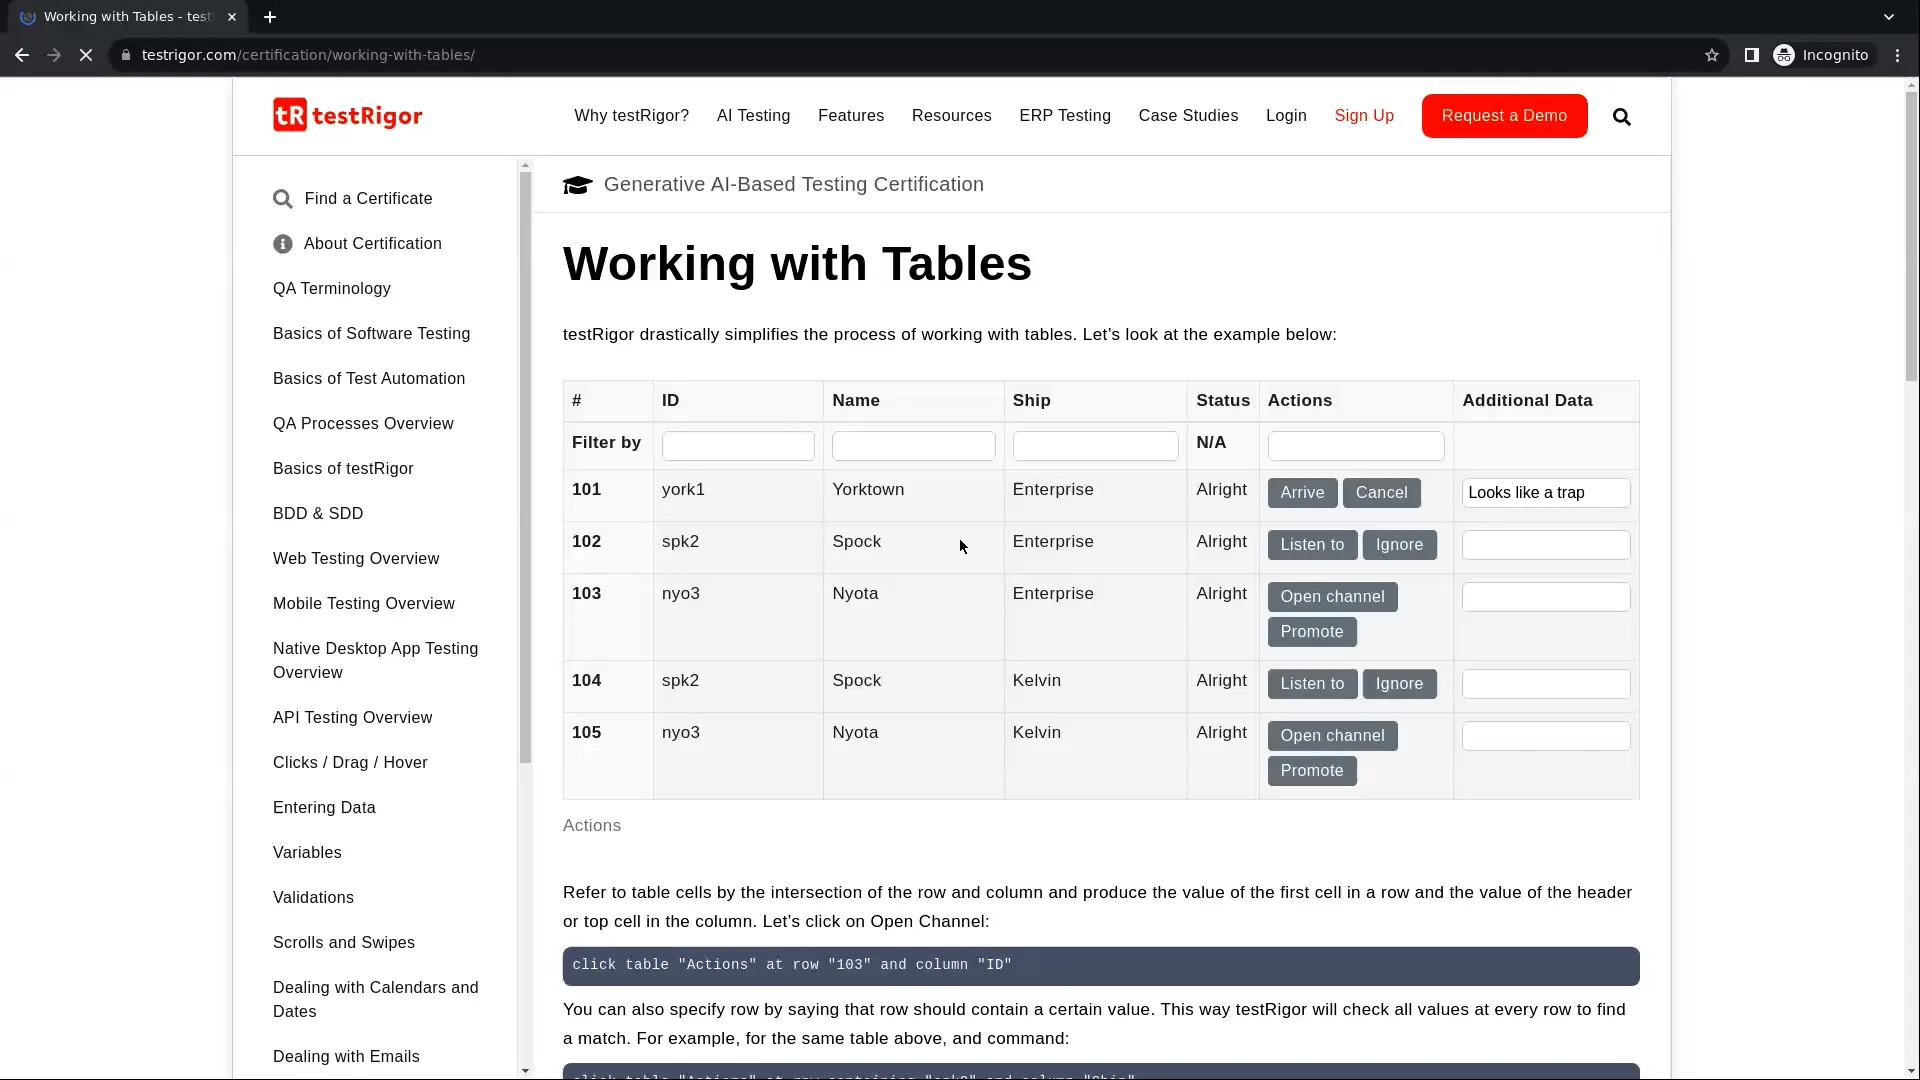Focus the Actions filter input field
The image size is (1920, 1080).
[x=1356, y=446]
